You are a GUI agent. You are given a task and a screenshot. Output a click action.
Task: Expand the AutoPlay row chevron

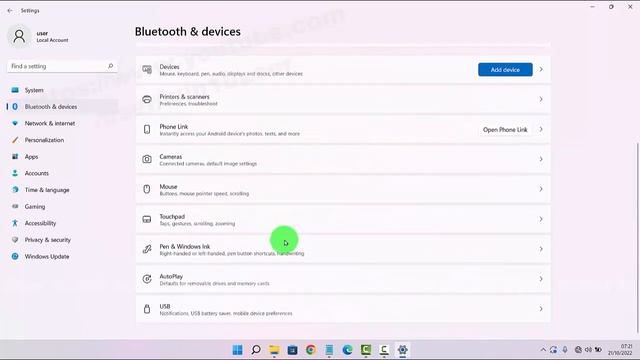(541, 279)
